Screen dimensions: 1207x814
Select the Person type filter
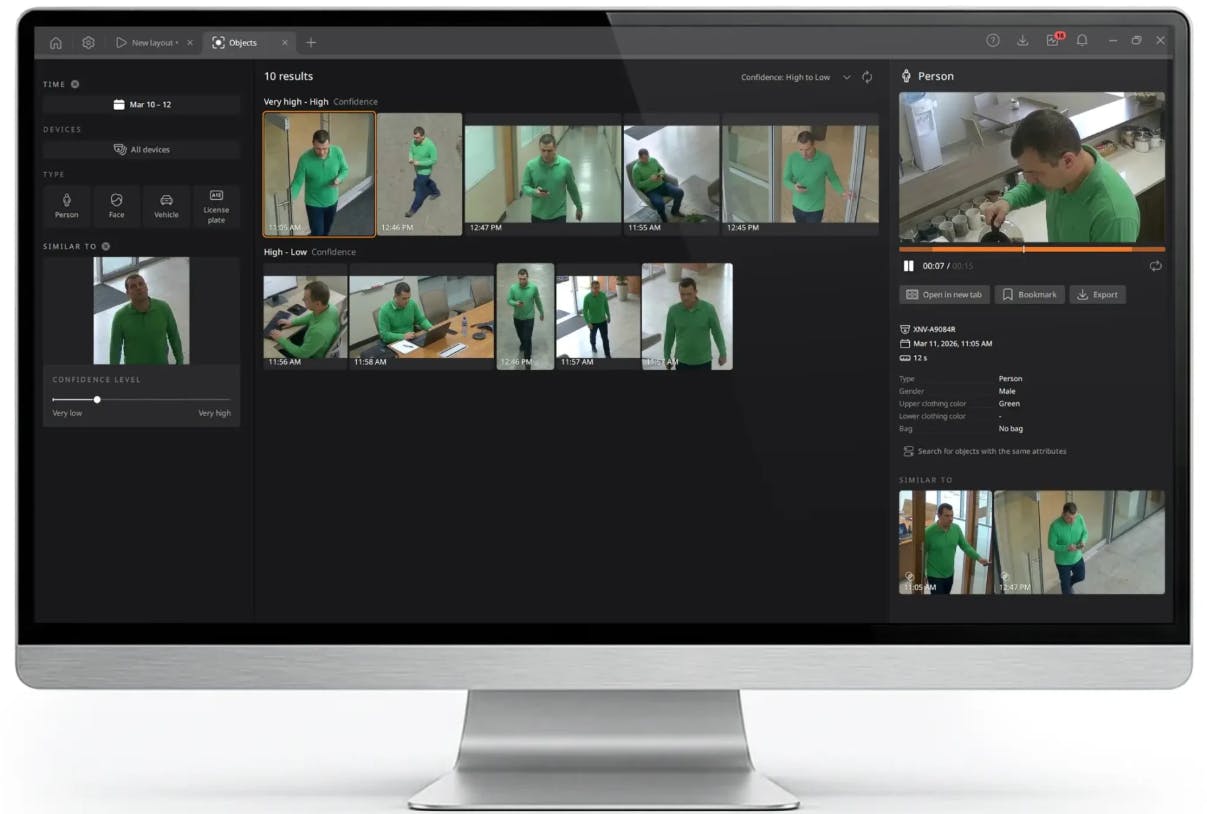pos(66,207)
